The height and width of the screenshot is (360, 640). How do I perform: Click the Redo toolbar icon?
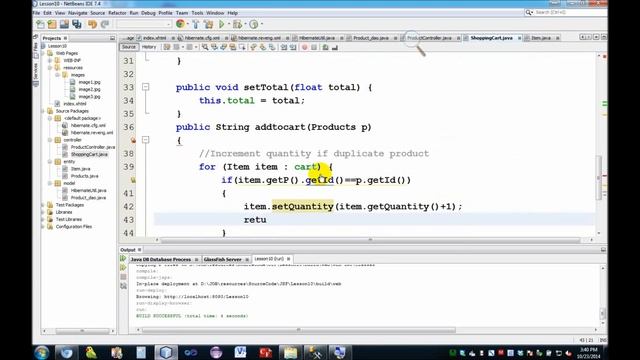[105, 24]
